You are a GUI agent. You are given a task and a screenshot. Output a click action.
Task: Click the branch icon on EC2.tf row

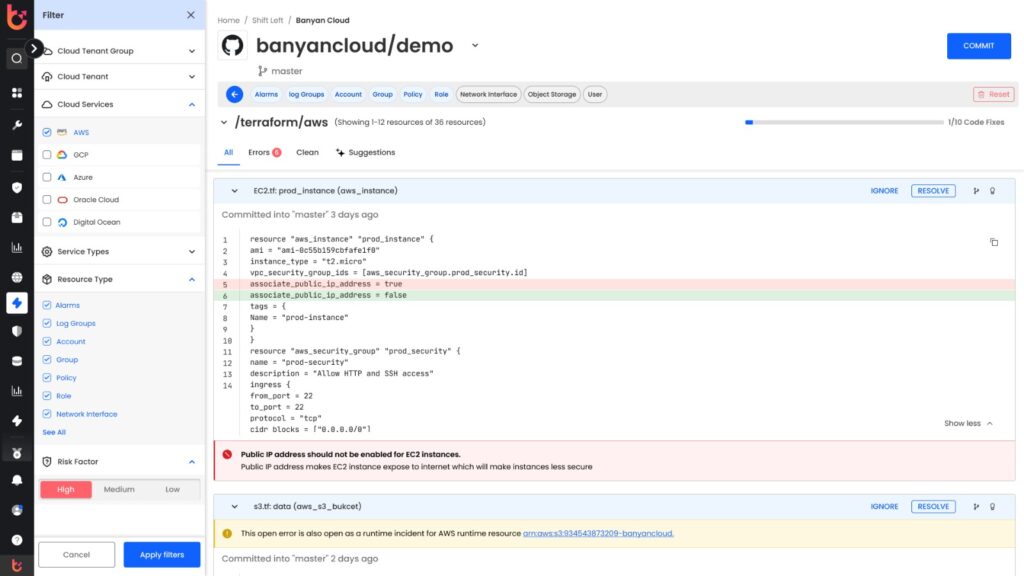coord(976,191)
